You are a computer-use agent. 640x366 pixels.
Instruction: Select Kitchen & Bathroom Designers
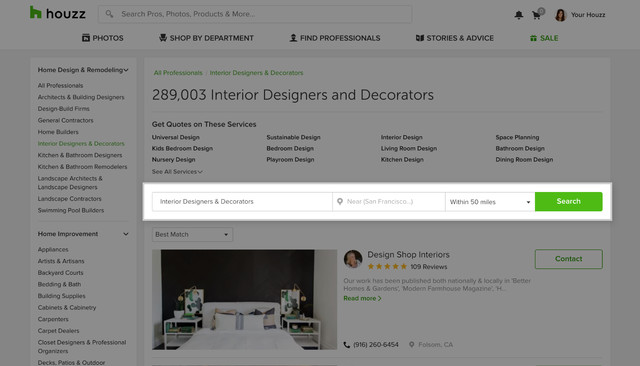(80, 155)
